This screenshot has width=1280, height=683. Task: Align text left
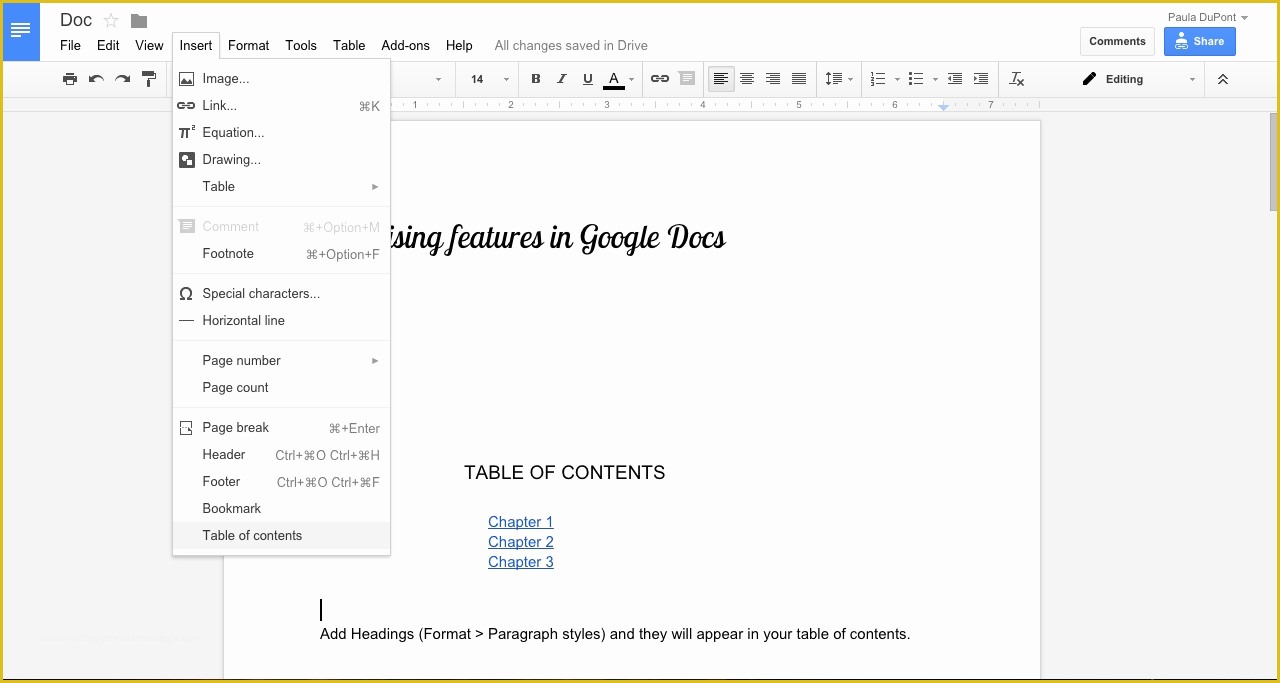[721, 79]
